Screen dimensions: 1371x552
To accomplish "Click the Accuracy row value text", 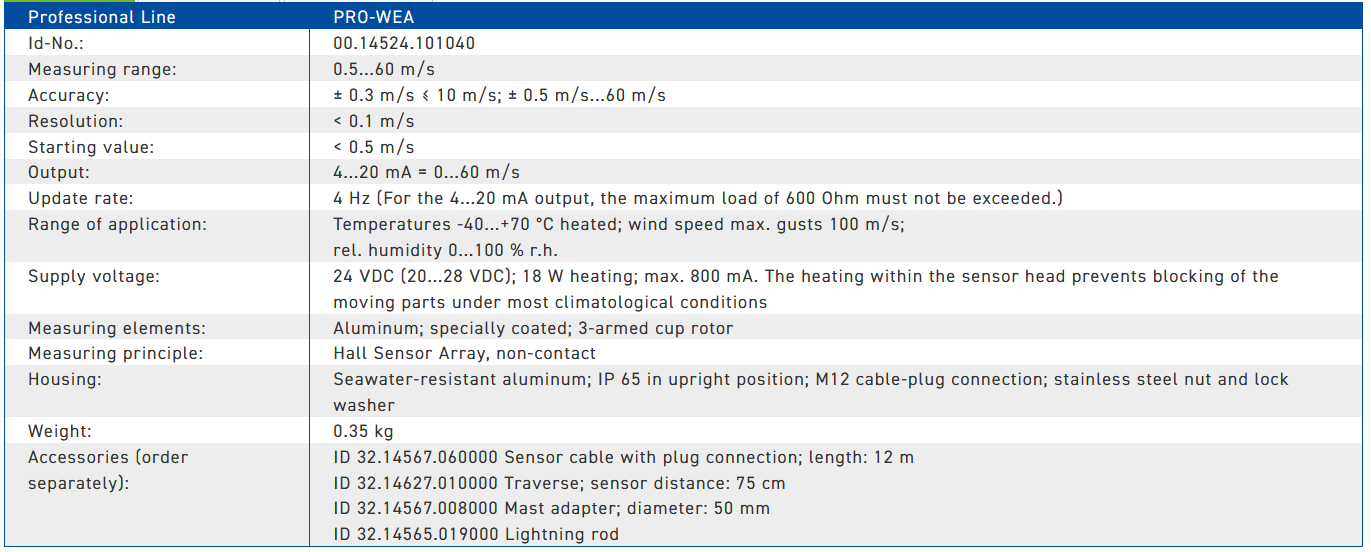I will [499, 96].
